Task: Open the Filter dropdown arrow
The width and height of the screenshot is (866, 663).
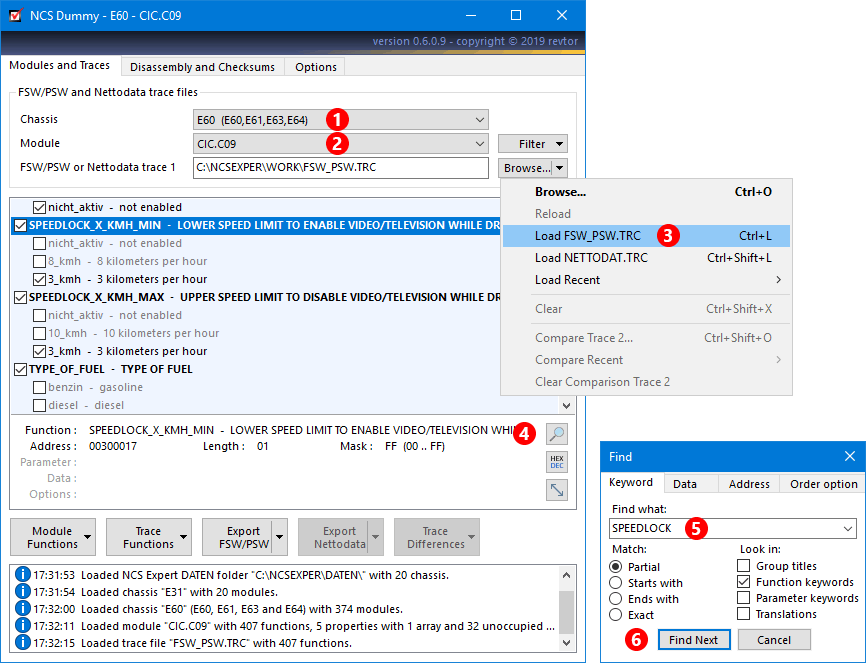Action: pyautogui.click(x=559, y=144)
